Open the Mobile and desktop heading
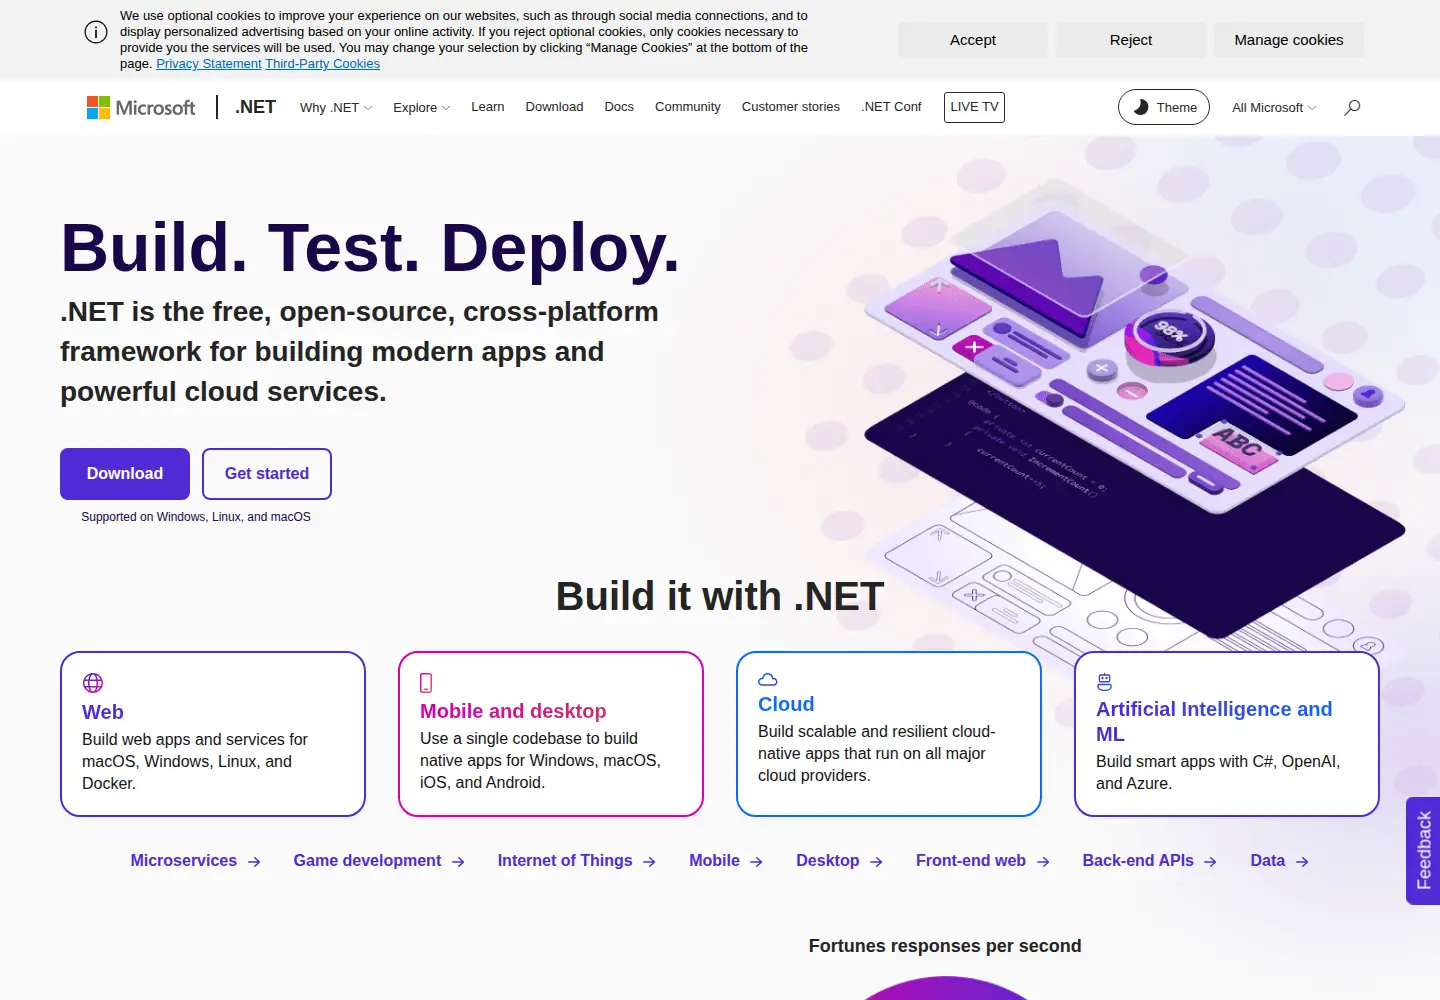1440x1000 pixels. (x=513, y=711)
